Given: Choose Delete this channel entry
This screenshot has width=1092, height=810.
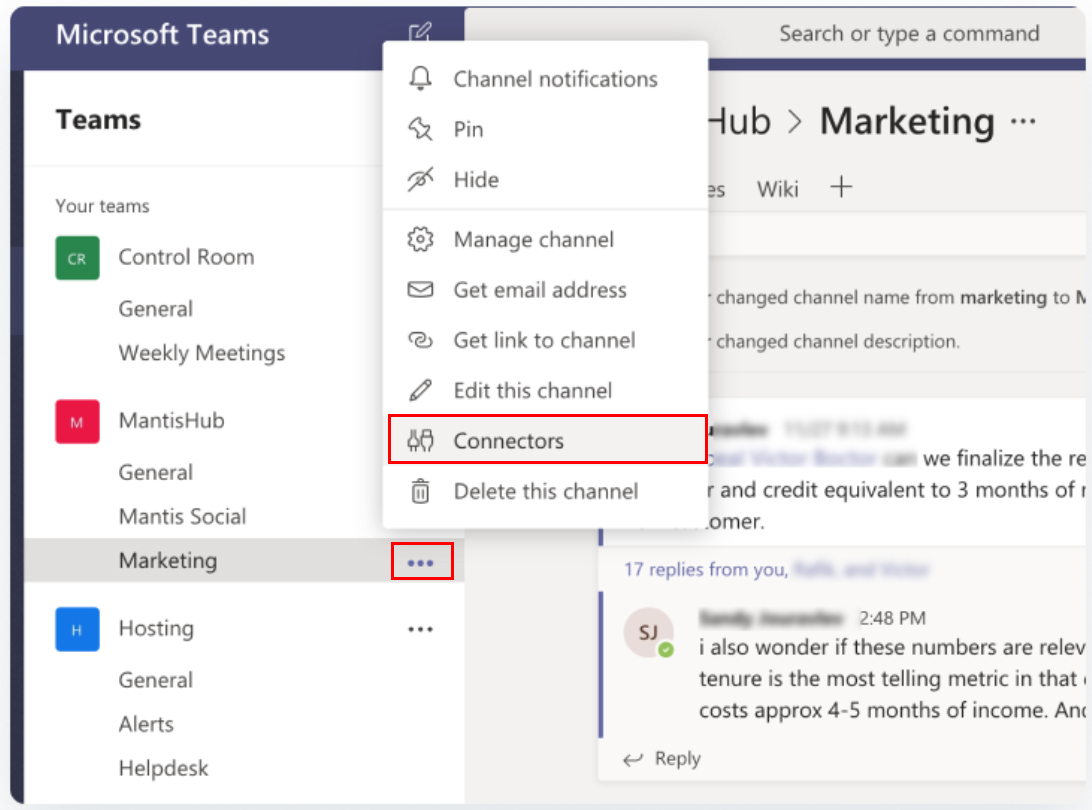Looking at the screenshot, I should [545, 491].
